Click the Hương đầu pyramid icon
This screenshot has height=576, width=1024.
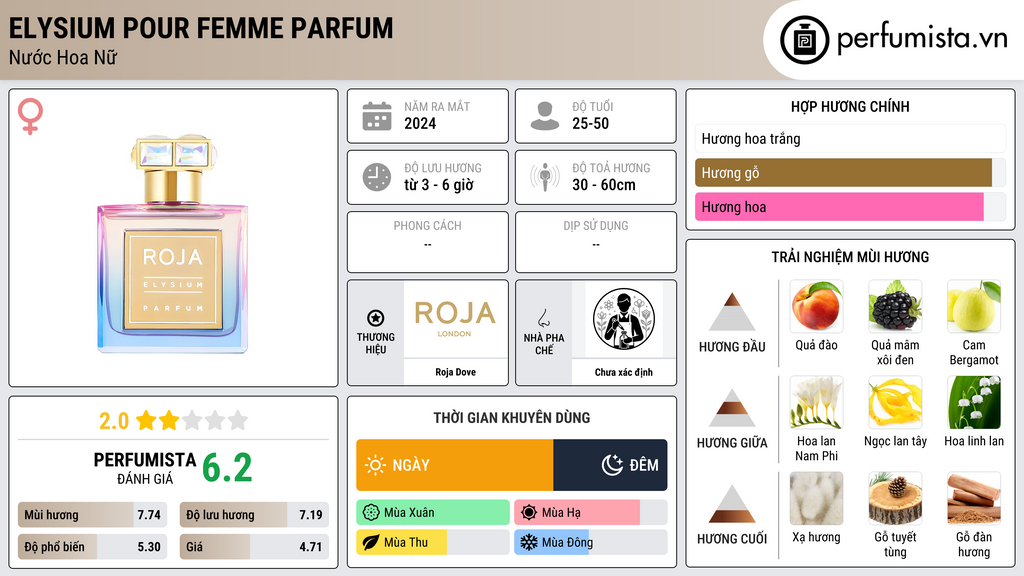pyautogui.click(x=732, y=312)
